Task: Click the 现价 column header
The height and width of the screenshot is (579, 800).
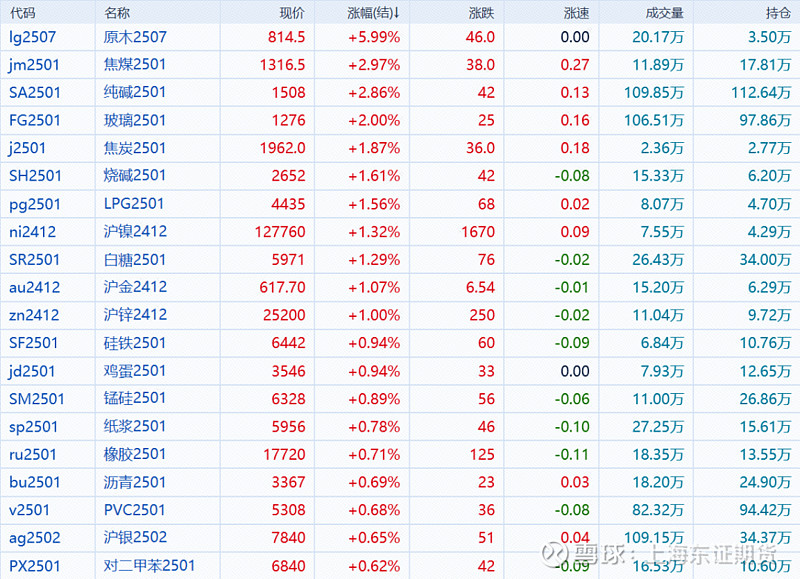Action: 291,13
